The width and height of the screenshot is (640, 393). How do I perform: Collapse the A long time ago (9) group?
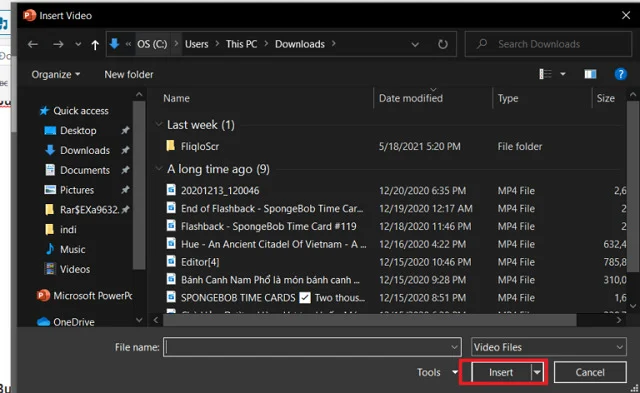(x=159, y=169)
